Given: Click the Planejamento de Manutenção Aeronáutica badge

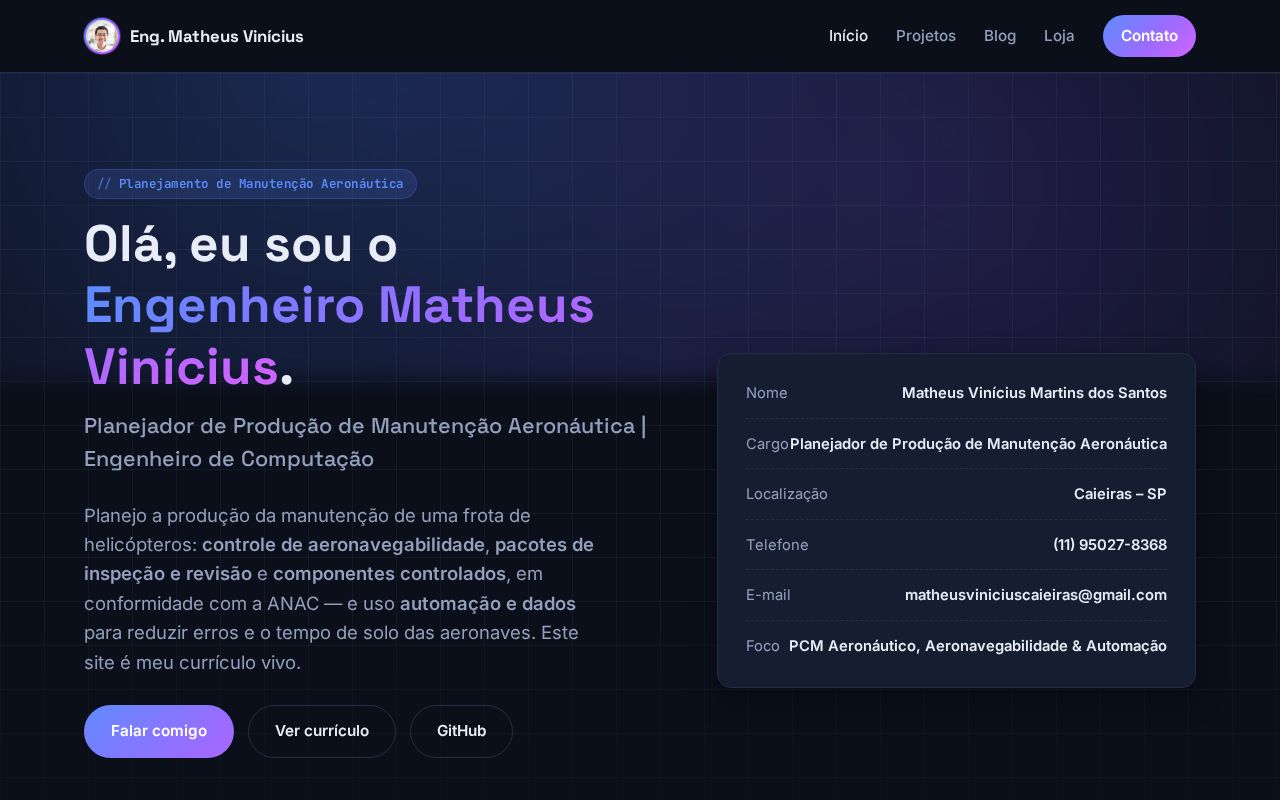Looking at the screenshot, I should pyautogui.click(x=250, y=184).
